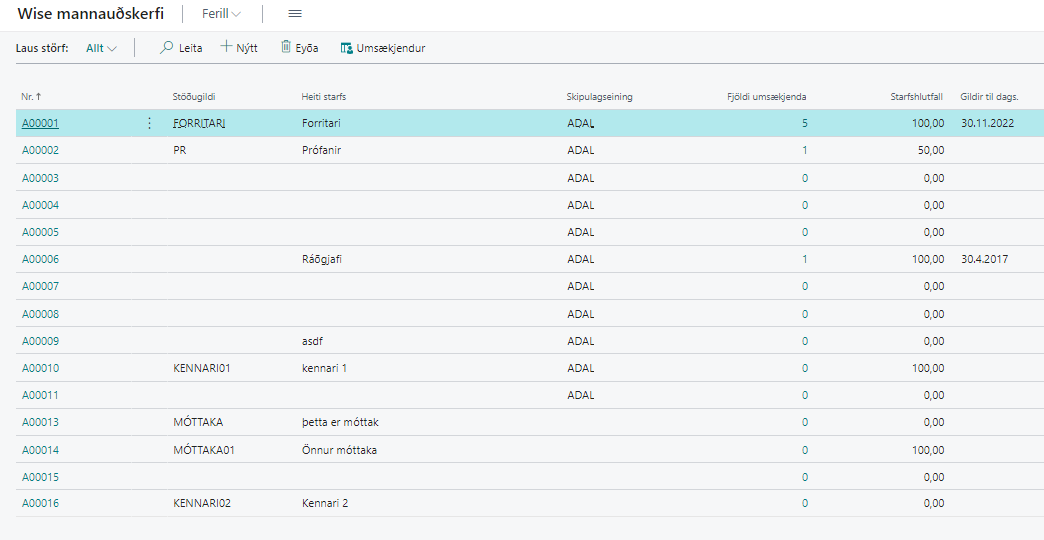Viewport: 1044px width, 540px height.
Task: Click the Heiti starfs column header
Action: tap(324, 97)
